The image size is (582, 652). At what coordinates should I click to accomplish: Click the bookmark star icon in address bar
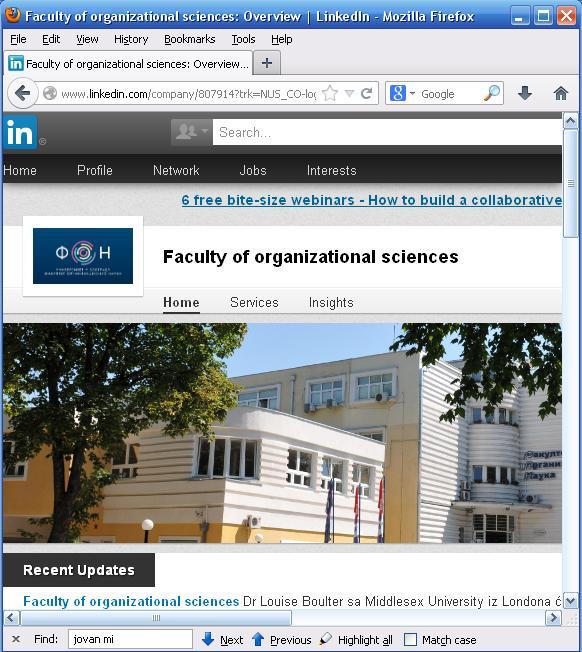330,93
